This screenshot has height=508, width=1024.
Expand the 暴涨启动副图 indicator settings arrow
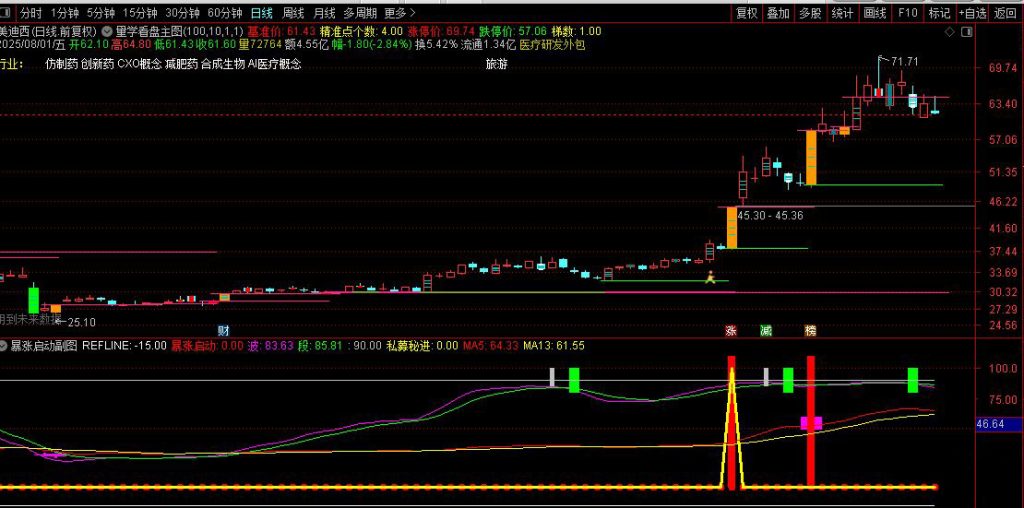pyautogui.click(x=3, y=345)
